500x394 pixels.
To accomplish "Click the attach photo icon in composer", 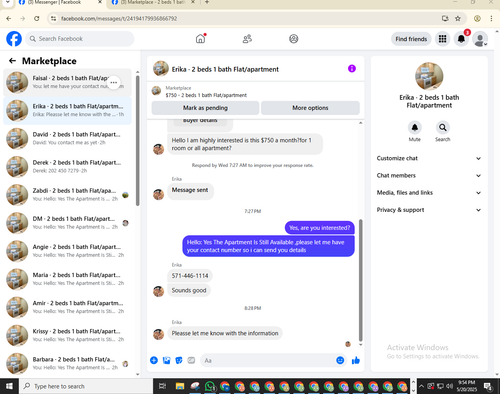I will point(166,360).
